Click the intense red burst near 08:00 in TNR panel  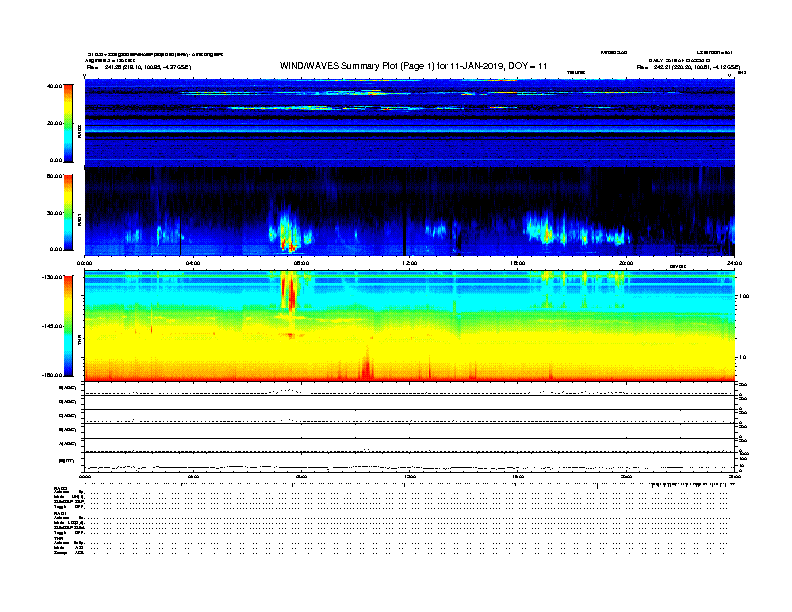click(x=290, y=292)
